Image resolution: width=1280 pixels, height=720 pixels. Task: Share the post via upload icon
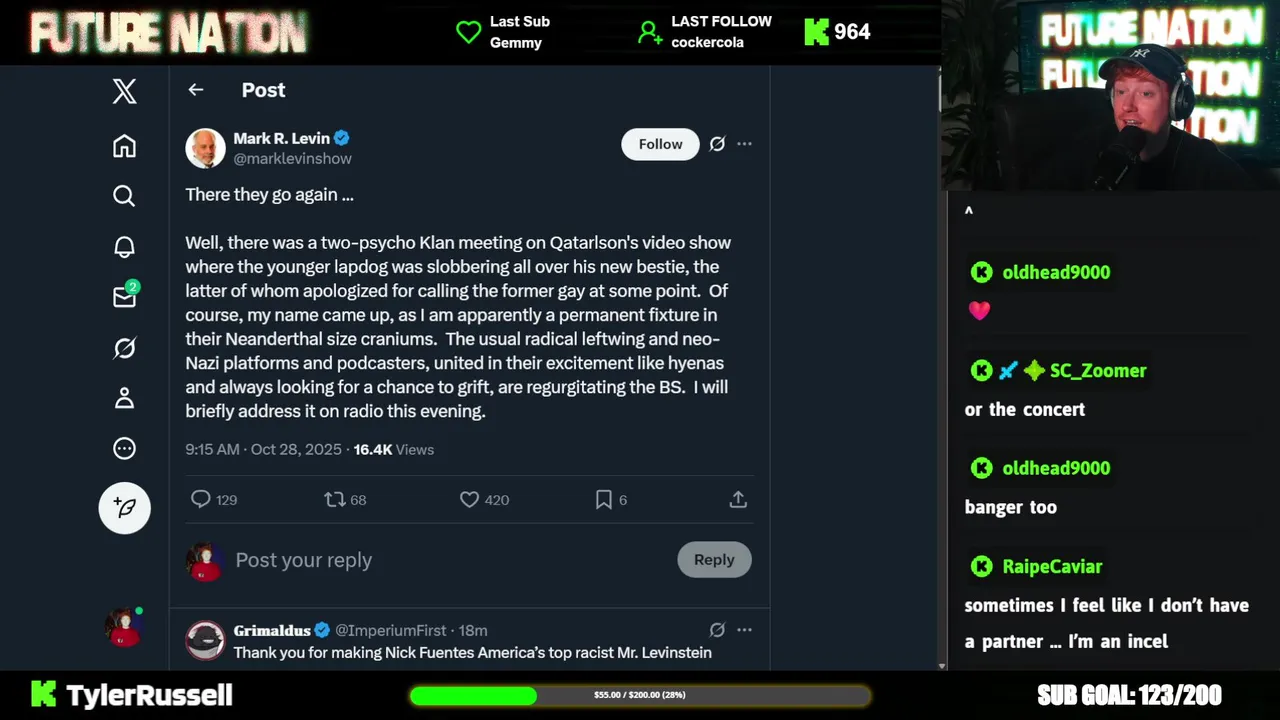click(738, 499)
